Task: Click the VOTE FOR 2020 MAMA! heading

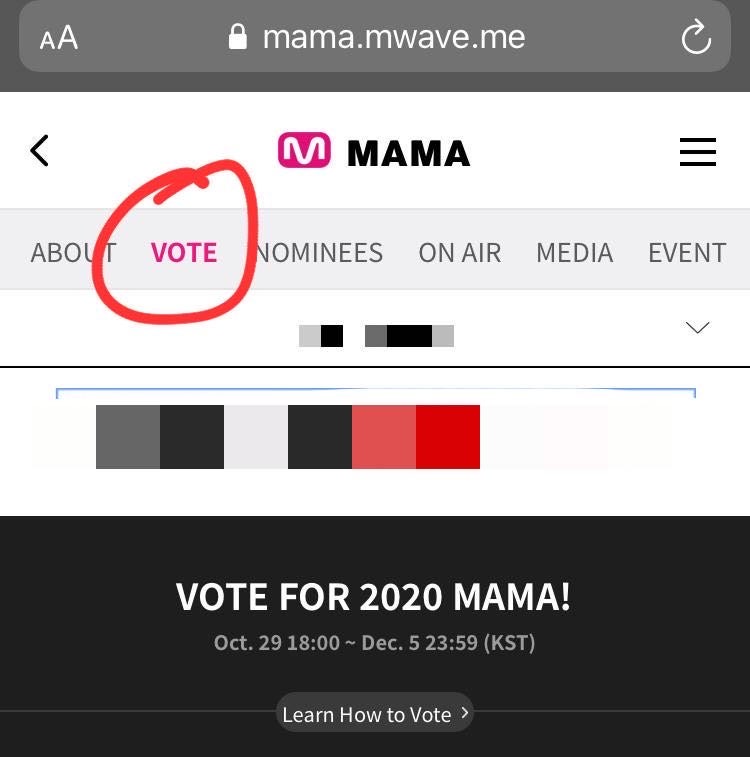Action: tap(374, 598)
